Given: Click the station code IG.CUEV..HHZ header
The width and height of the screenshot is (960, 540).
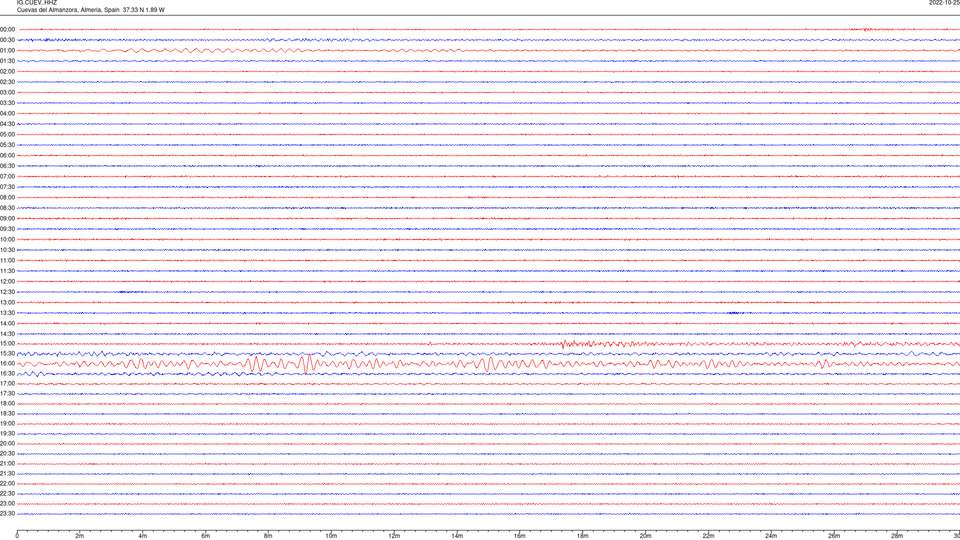Looking at the screenshot, I should pyautogui.click(x=37, y=2).
